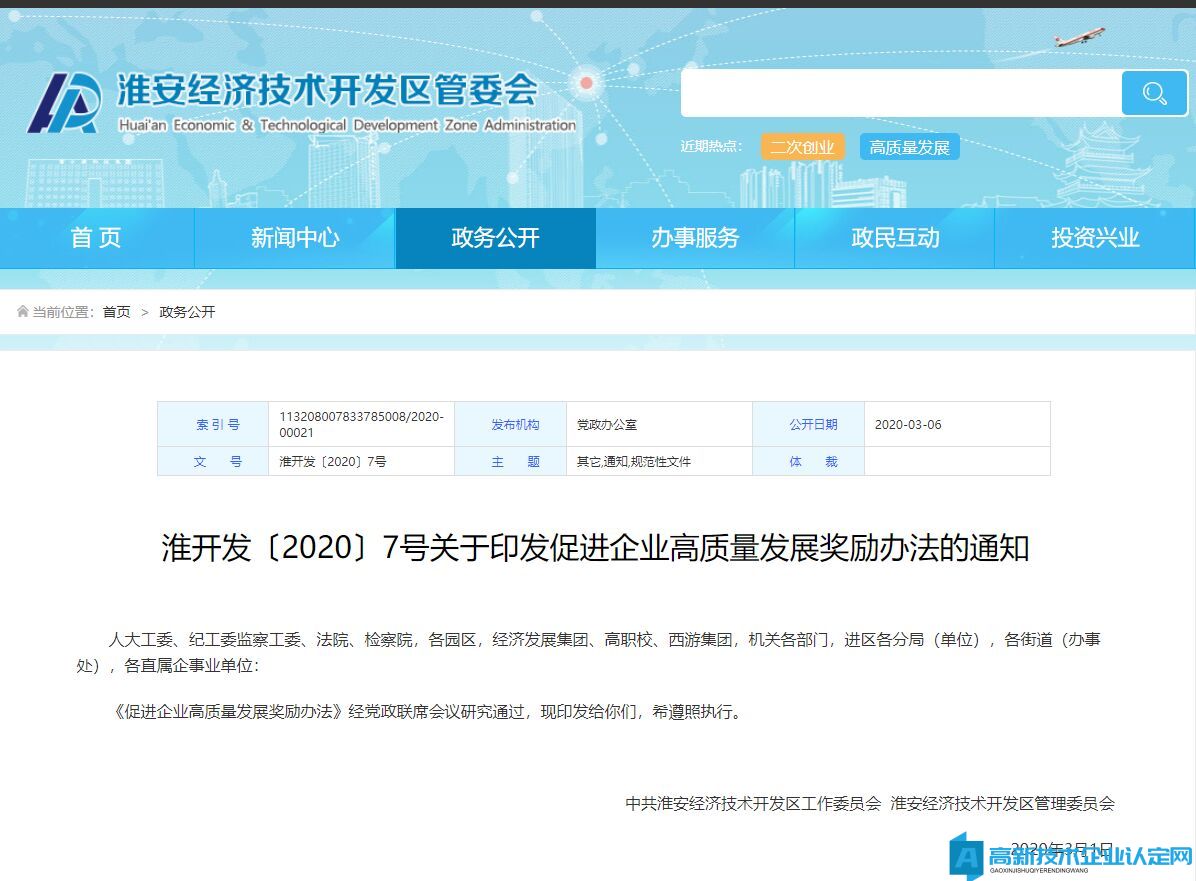Click the 首页 breadcrumb link
Viewport: 1196px width, 881px height.
click(116, 312)
